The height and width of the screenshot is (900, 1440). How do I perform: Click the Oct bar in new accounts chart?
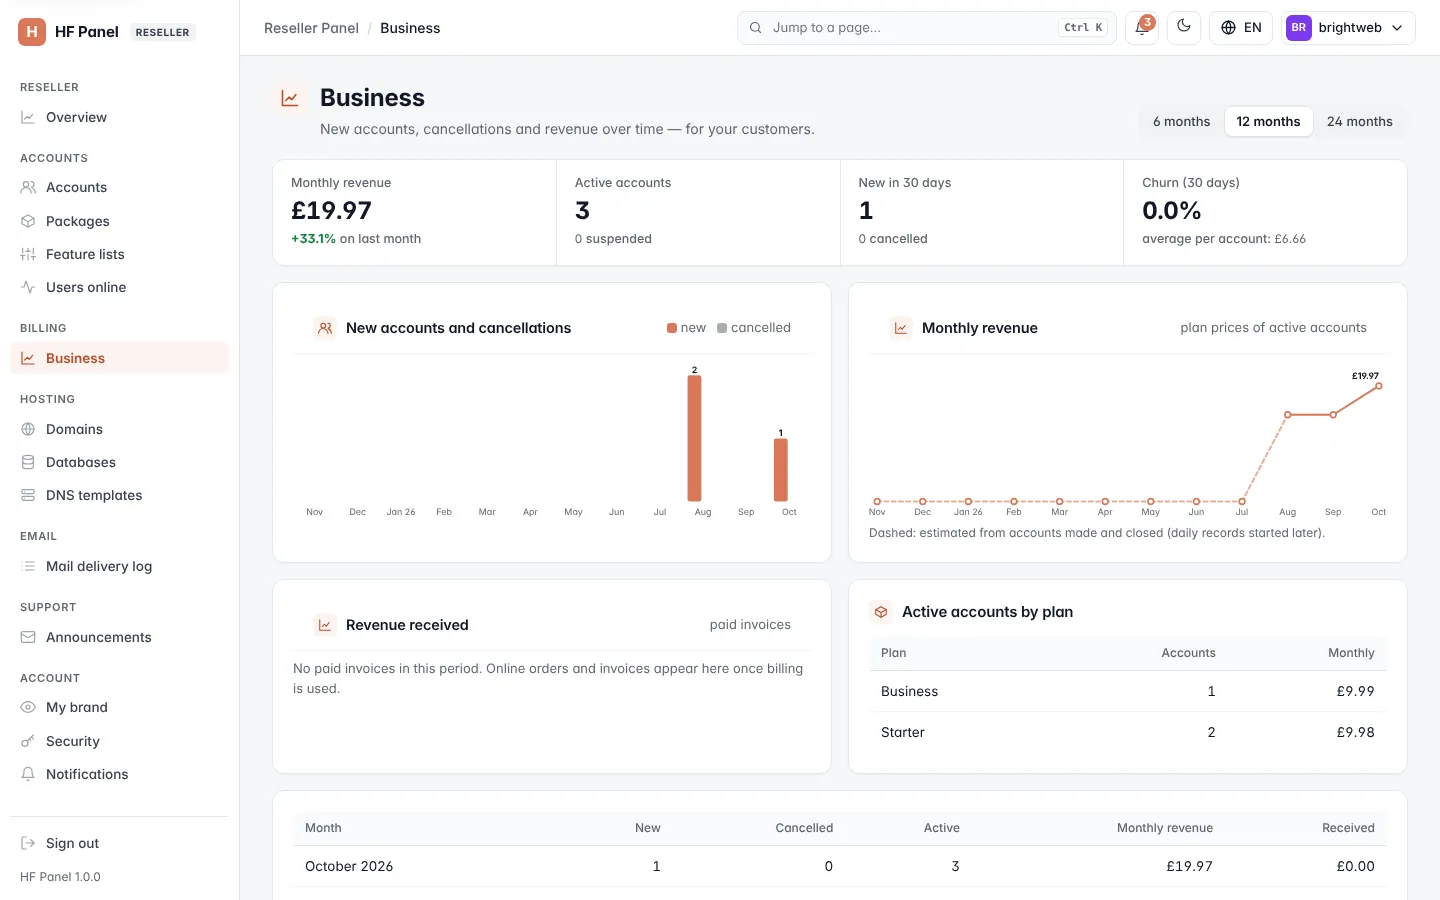[x=781, y=470]
